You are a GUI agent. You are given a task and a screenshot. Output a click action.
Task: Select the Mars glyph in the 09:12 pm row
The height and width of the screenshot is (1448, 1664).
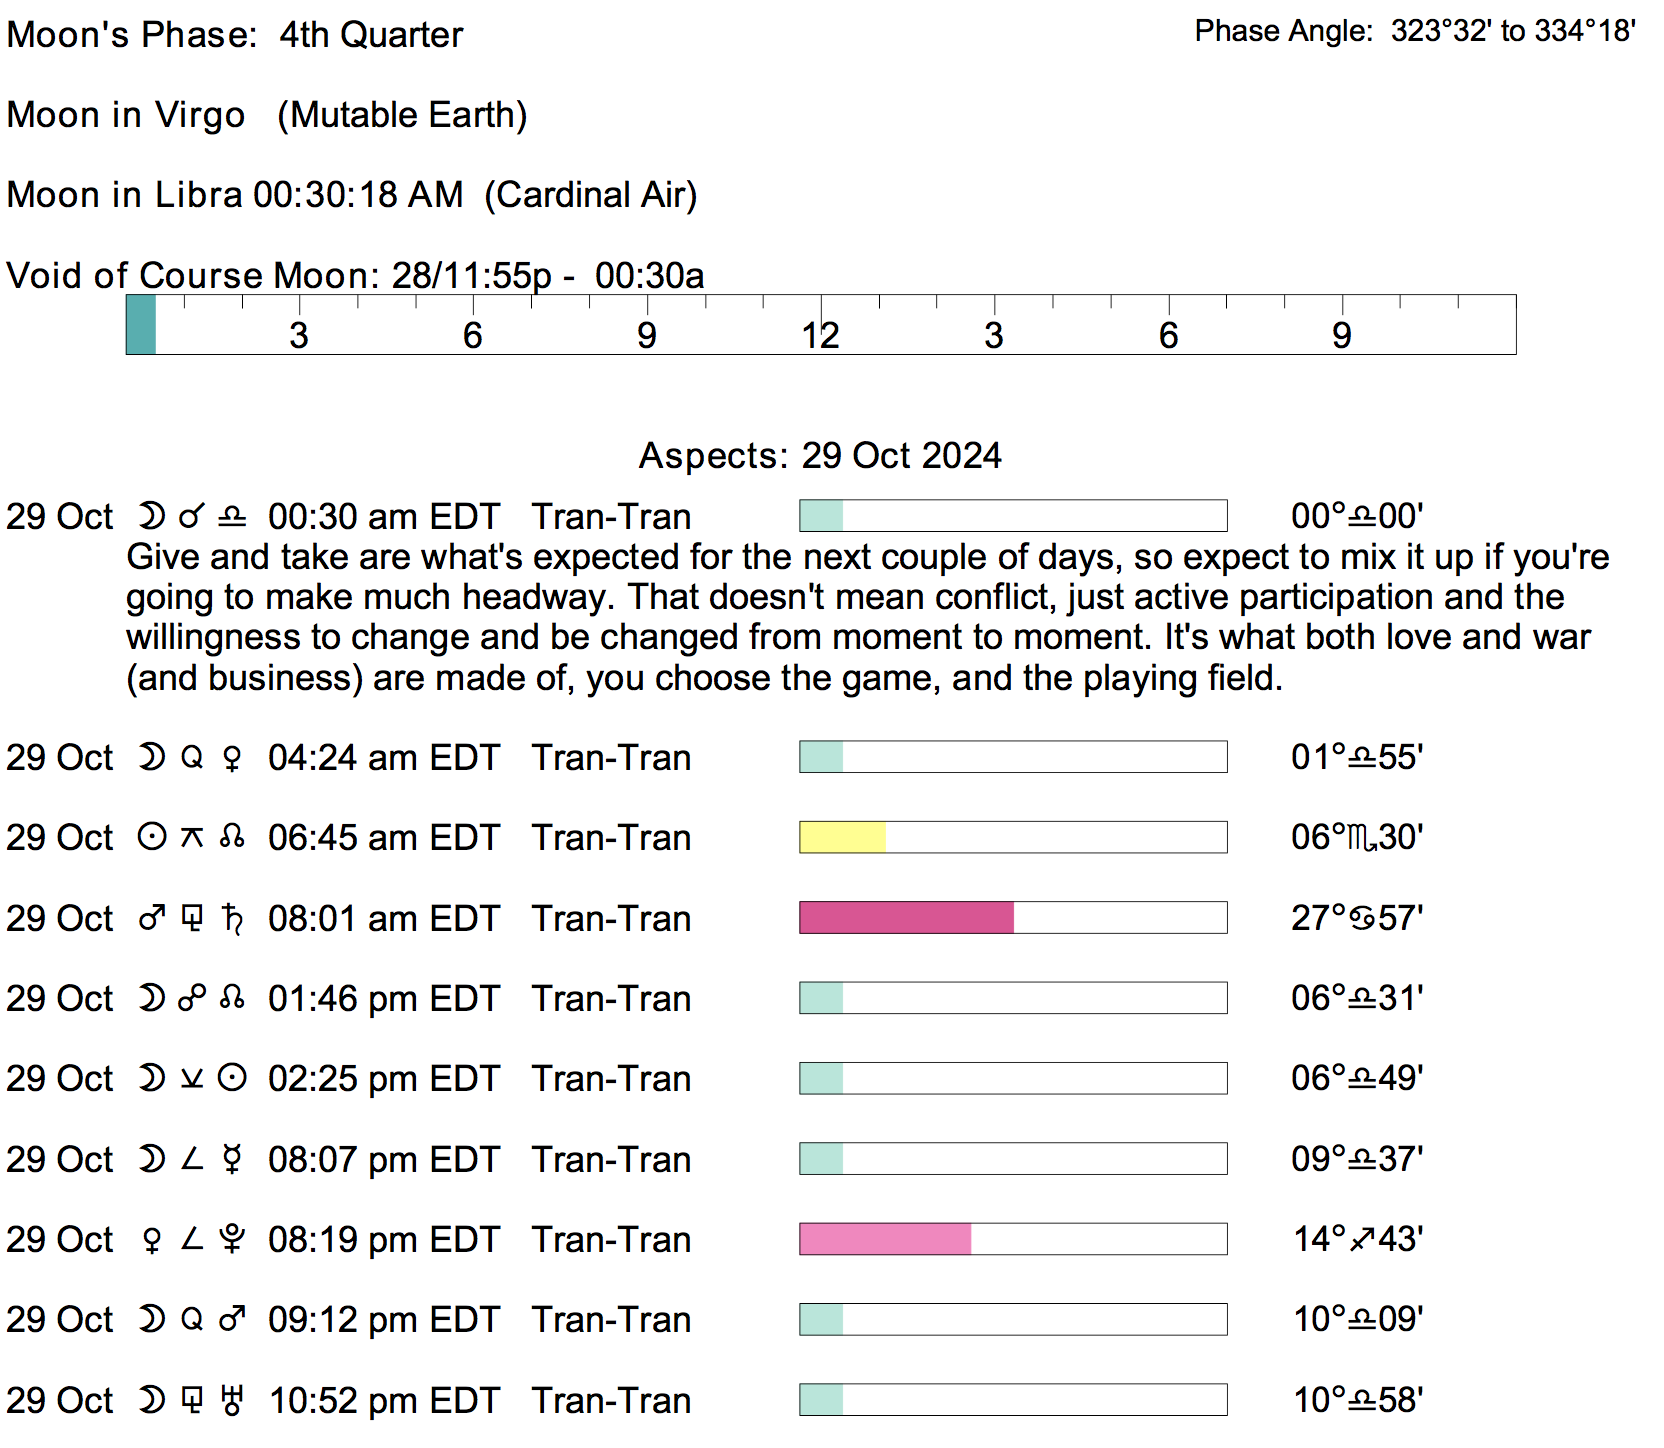232,1320
